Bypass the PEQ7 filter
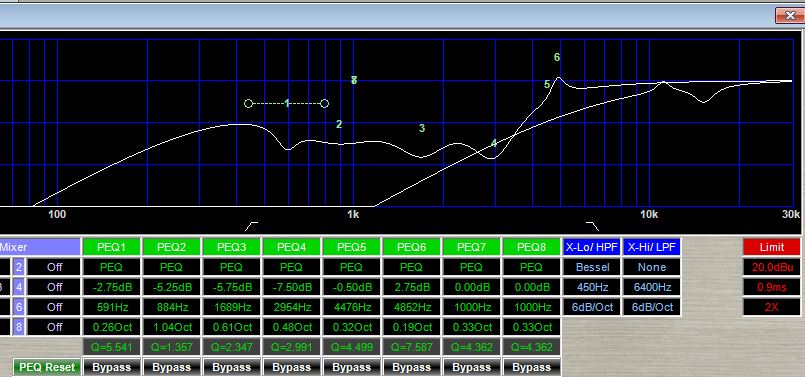 click(x=471, y=367)
